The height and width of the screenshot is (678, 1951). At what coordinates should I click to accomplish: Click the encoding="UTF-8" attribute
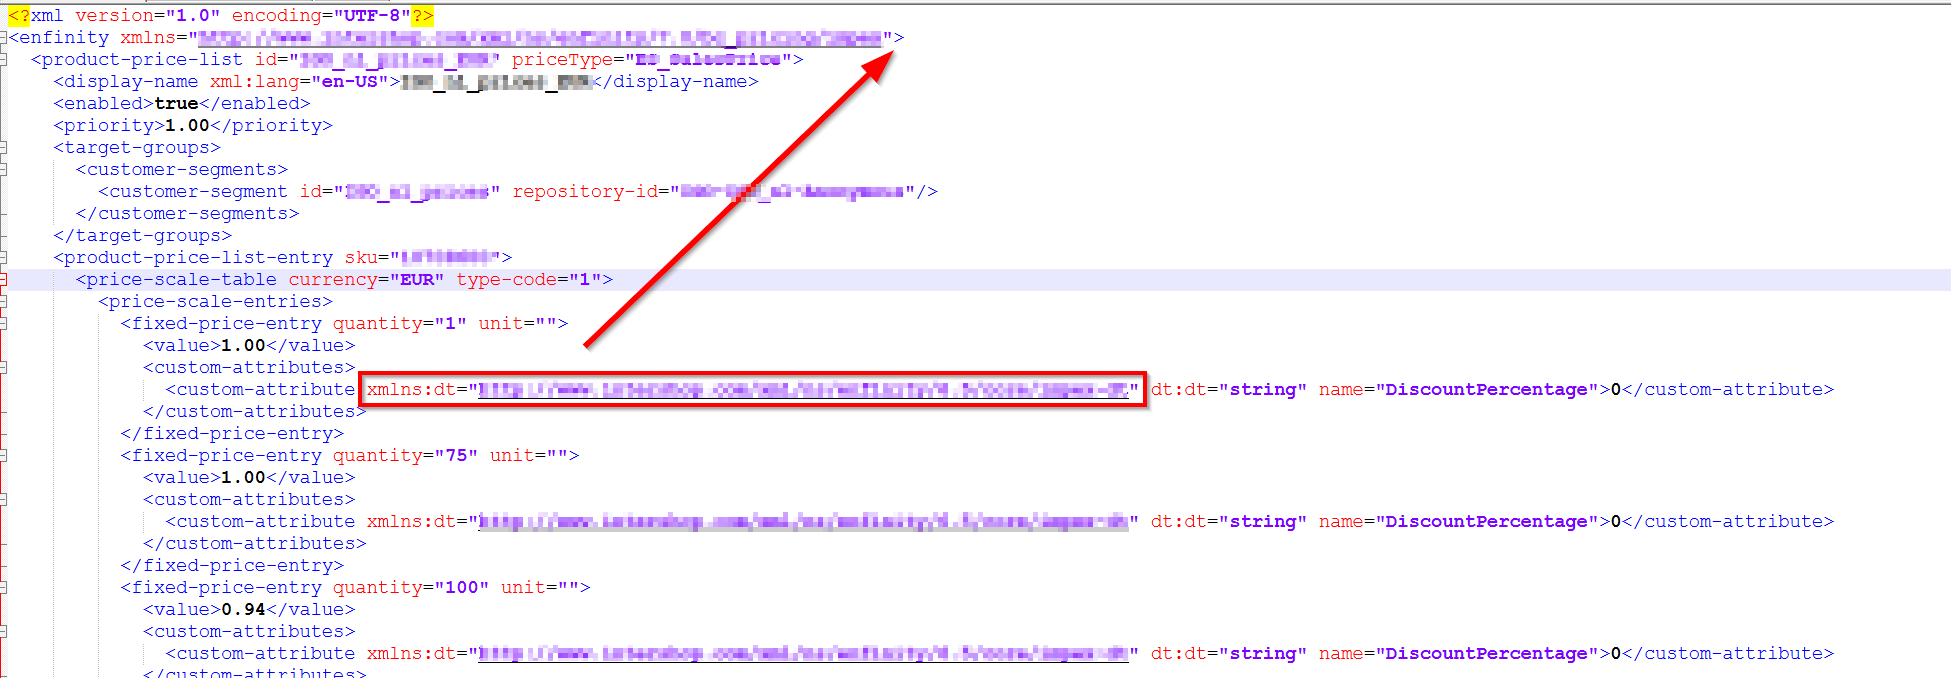(320, 16)
